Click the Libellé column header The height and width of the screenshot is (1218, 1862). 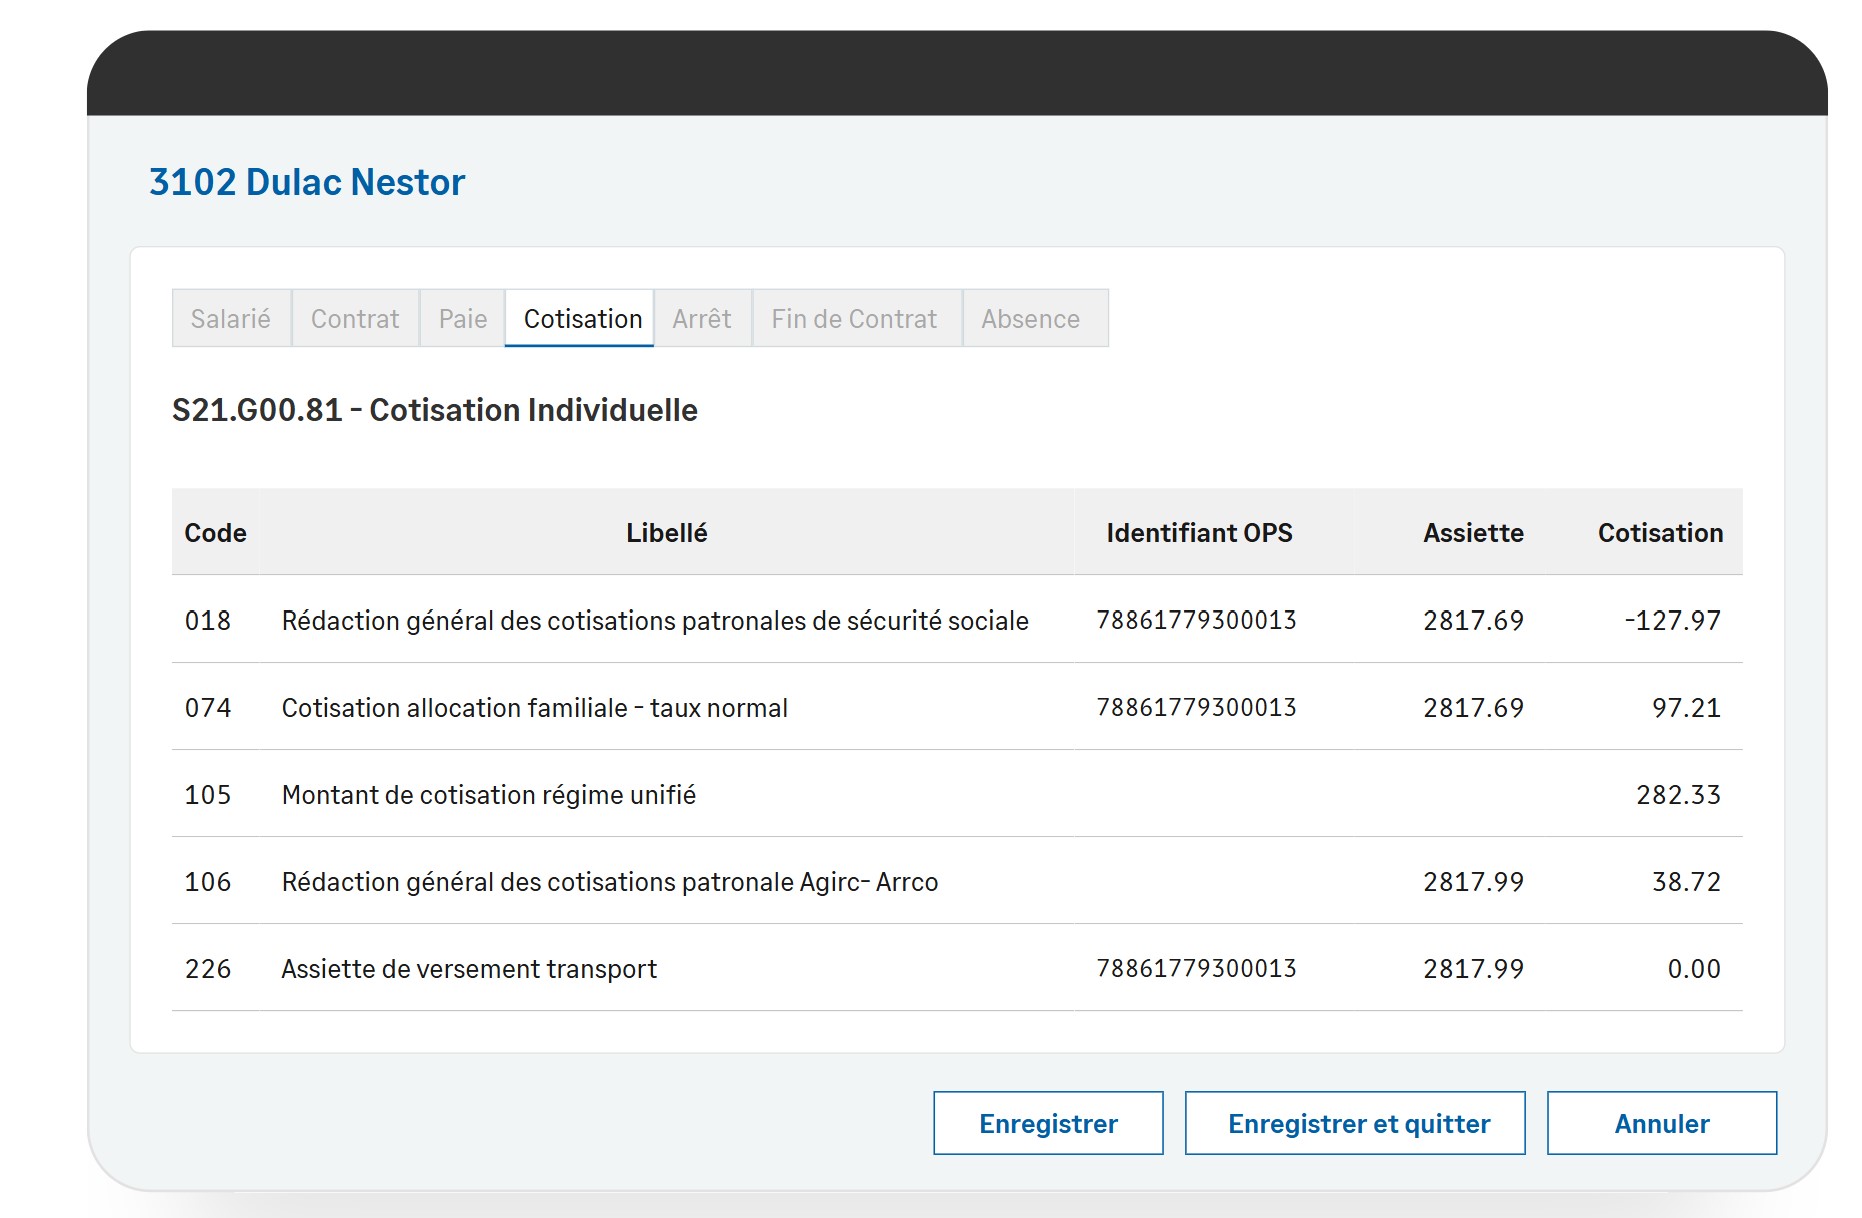click(x=667, y=533)
